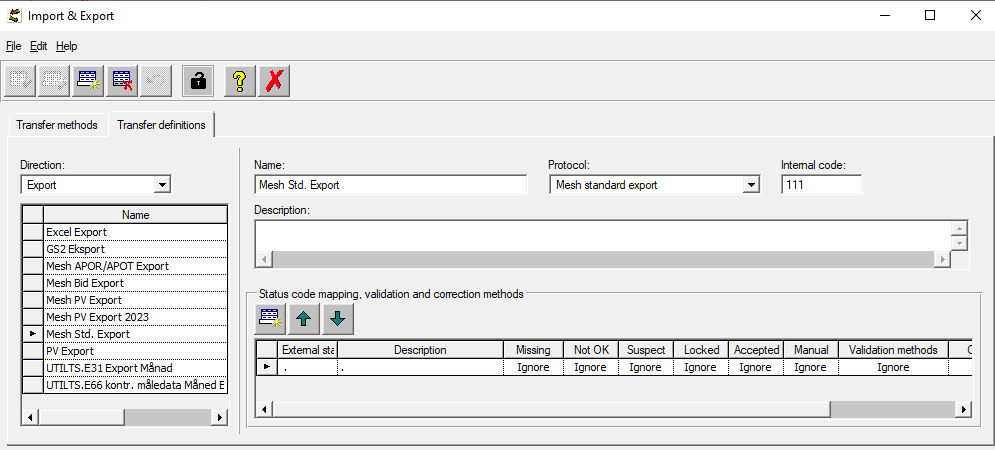Click the Suspect column header
This screenshot has height=450, width=995.
pos(646,350)
